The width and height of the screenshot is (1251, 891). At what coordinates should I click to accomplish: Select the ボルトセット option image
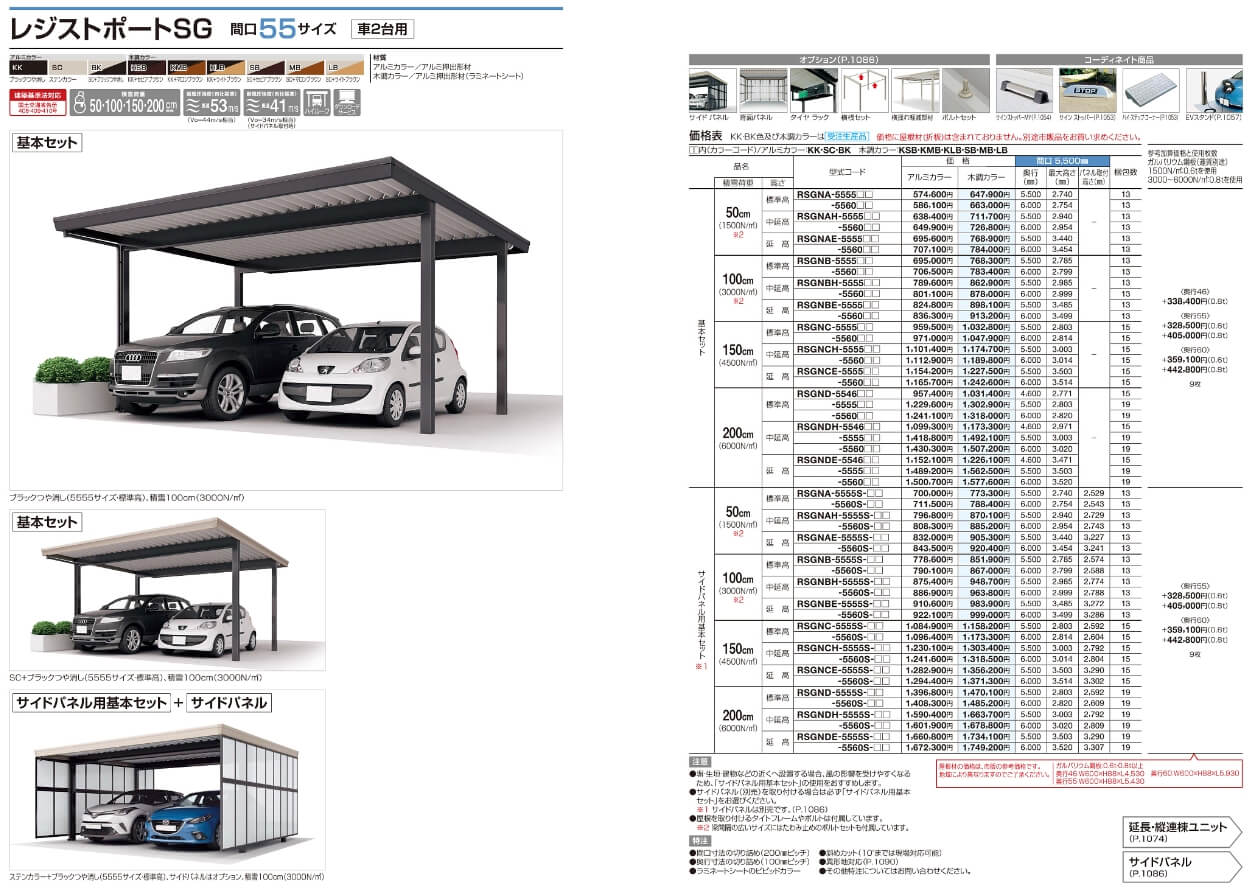coord(966,91)
